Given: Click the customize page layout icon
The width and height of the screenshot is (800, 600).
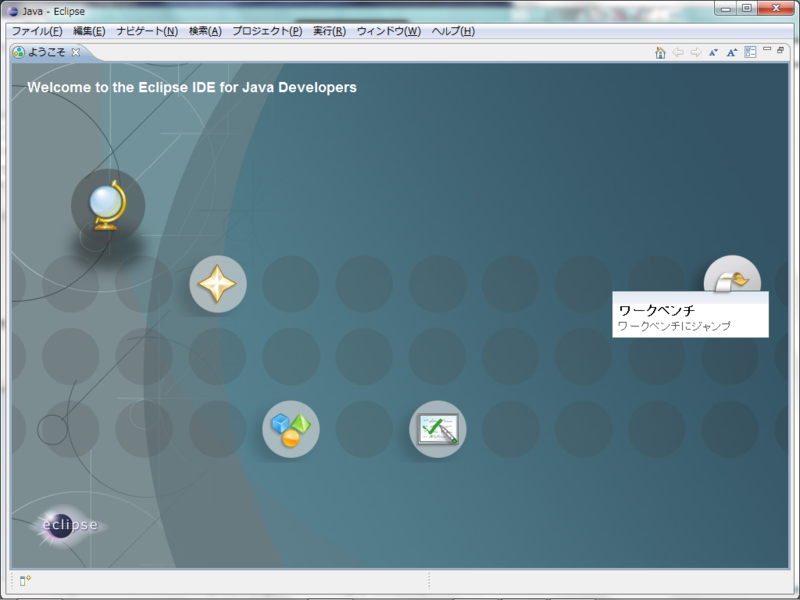Looking at the screenshot, I should (x=750, y=52).
